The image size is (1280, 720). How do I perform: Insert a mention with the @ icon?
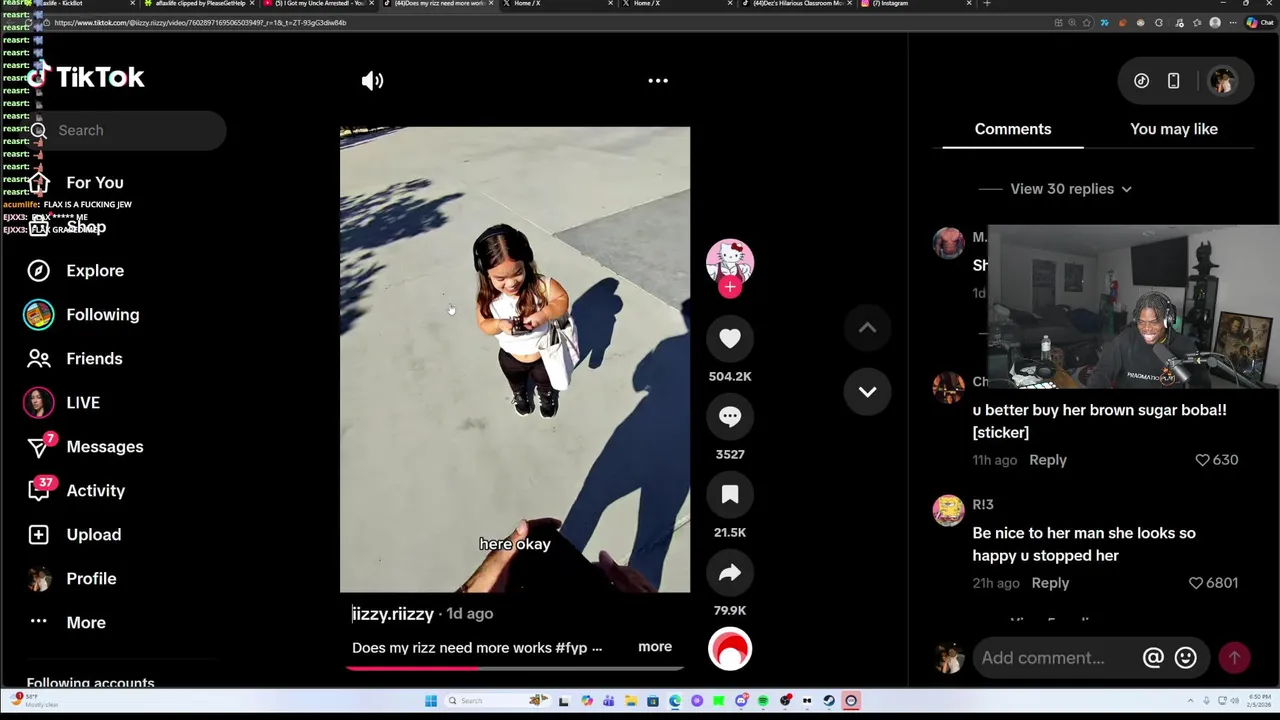tap(1153, 658)
